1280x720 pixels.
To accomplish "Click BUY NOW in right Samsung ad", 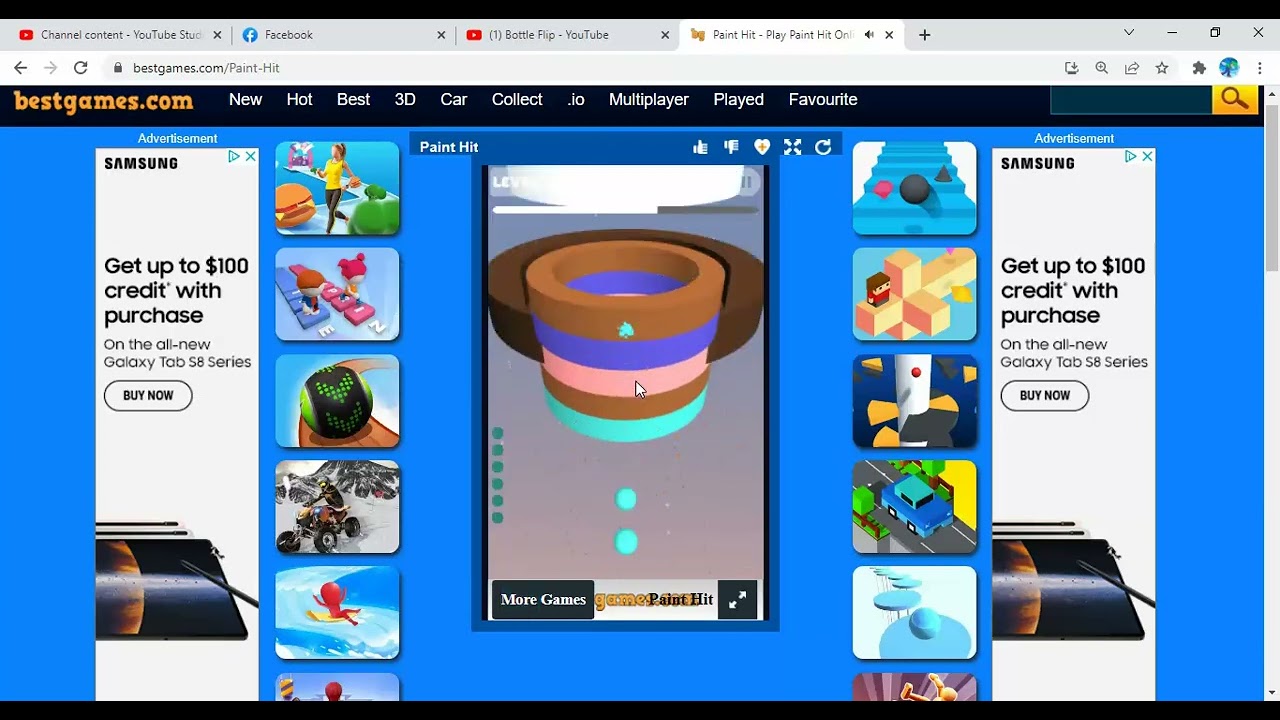I will (1045, 395).
